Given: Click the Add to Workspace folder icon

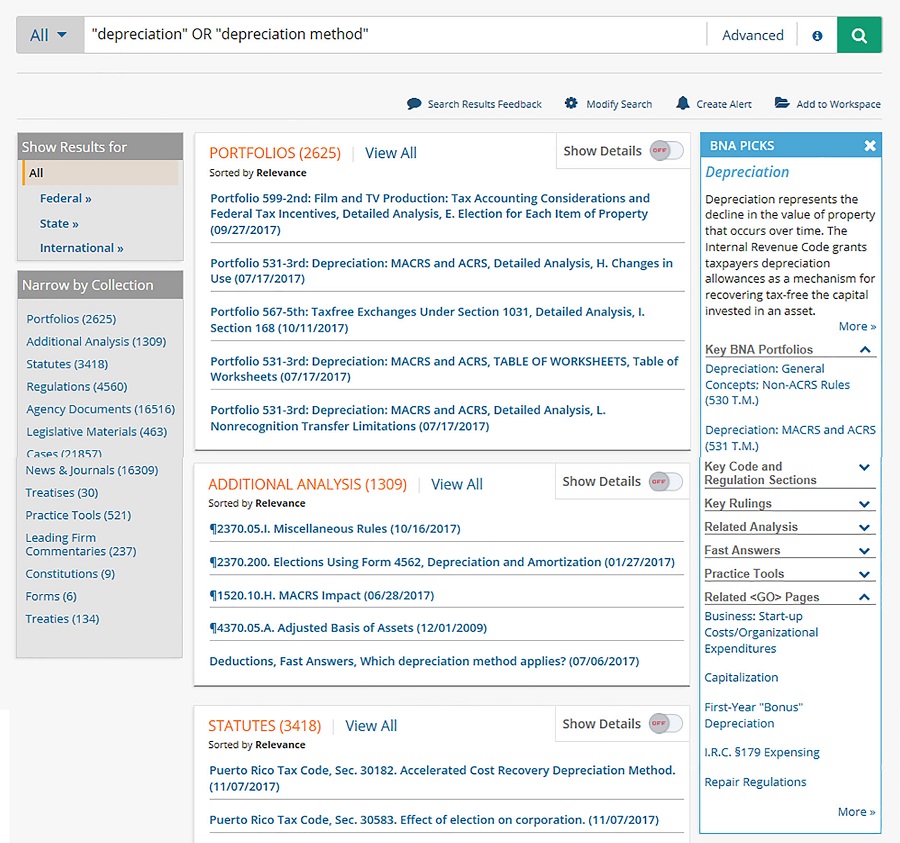Looking at the screenshot, I should 782,104.
